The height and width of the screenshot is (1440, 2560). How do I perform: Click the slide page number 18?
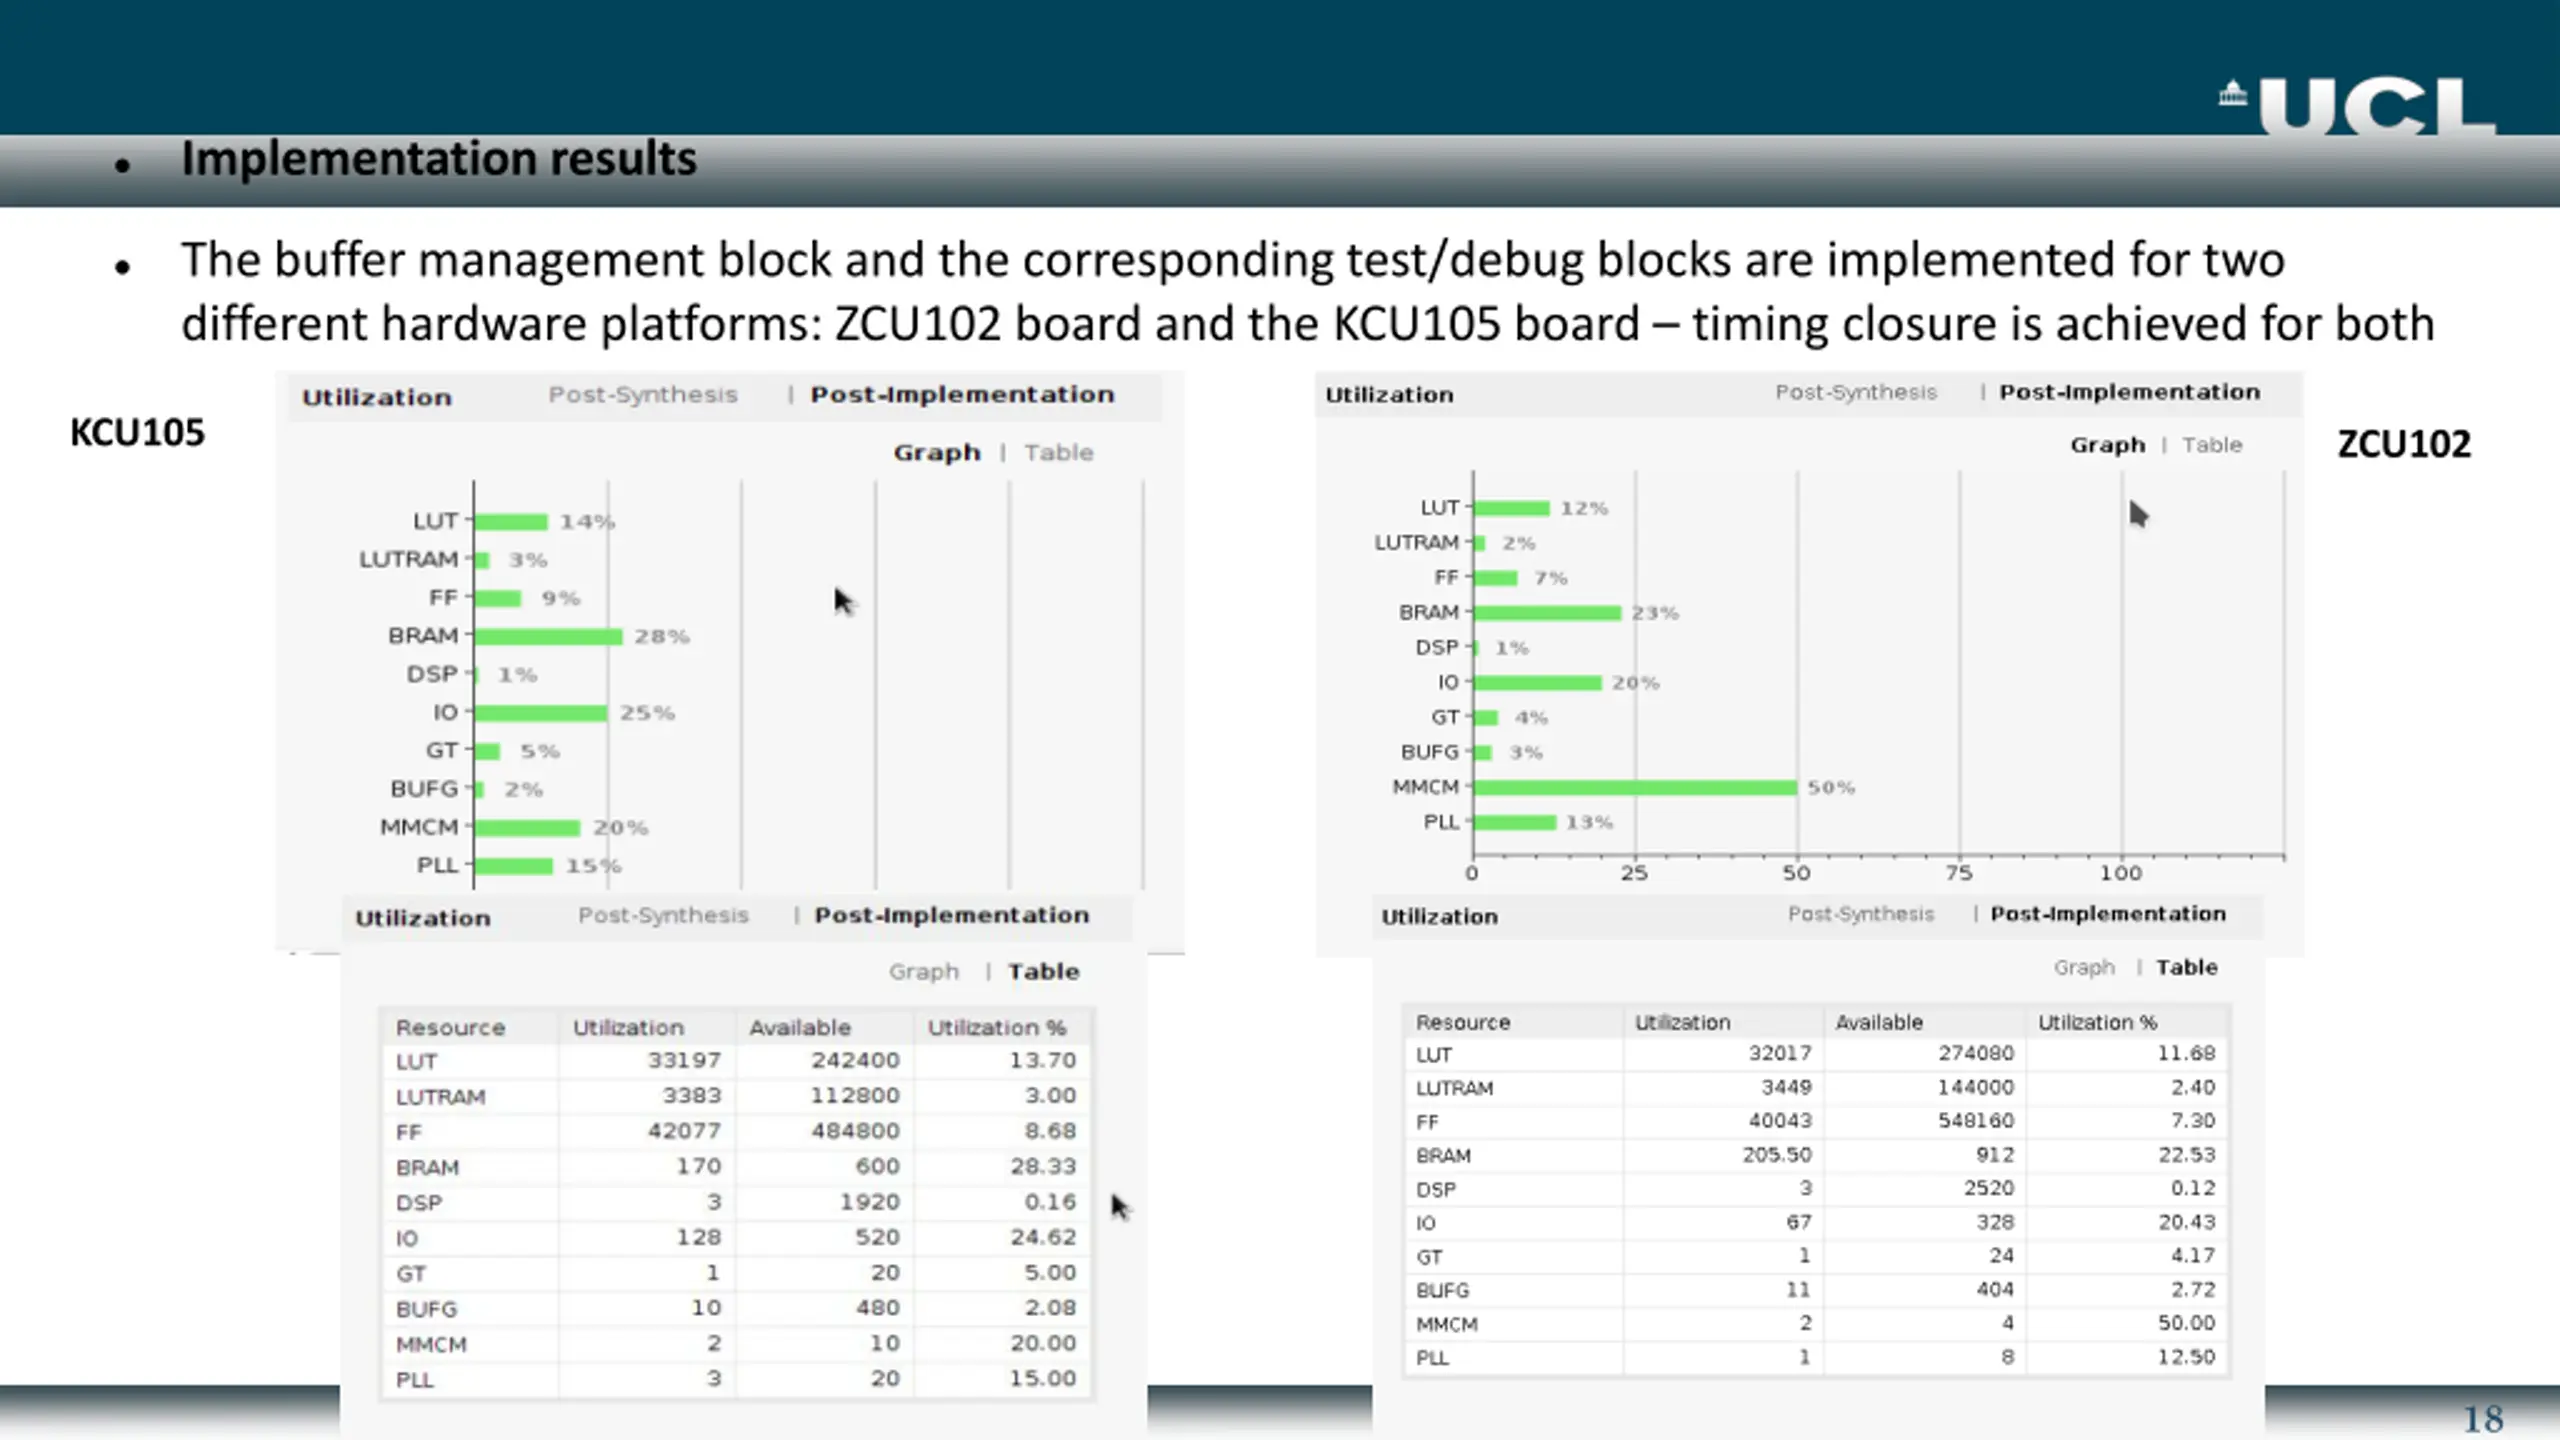[x=2483, y=1419]
